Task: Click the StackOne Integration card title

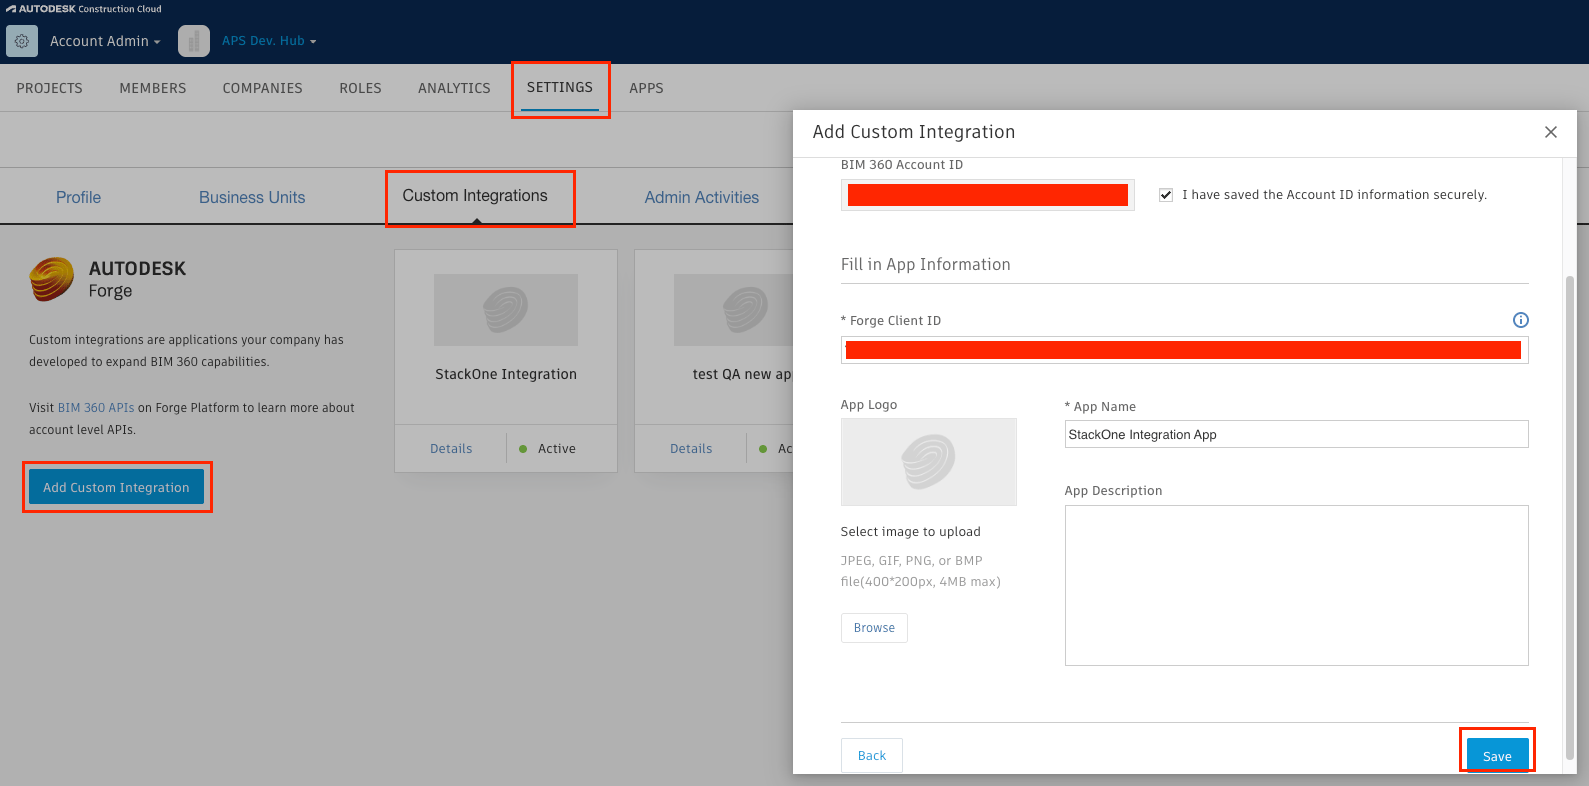Action: 506,374
